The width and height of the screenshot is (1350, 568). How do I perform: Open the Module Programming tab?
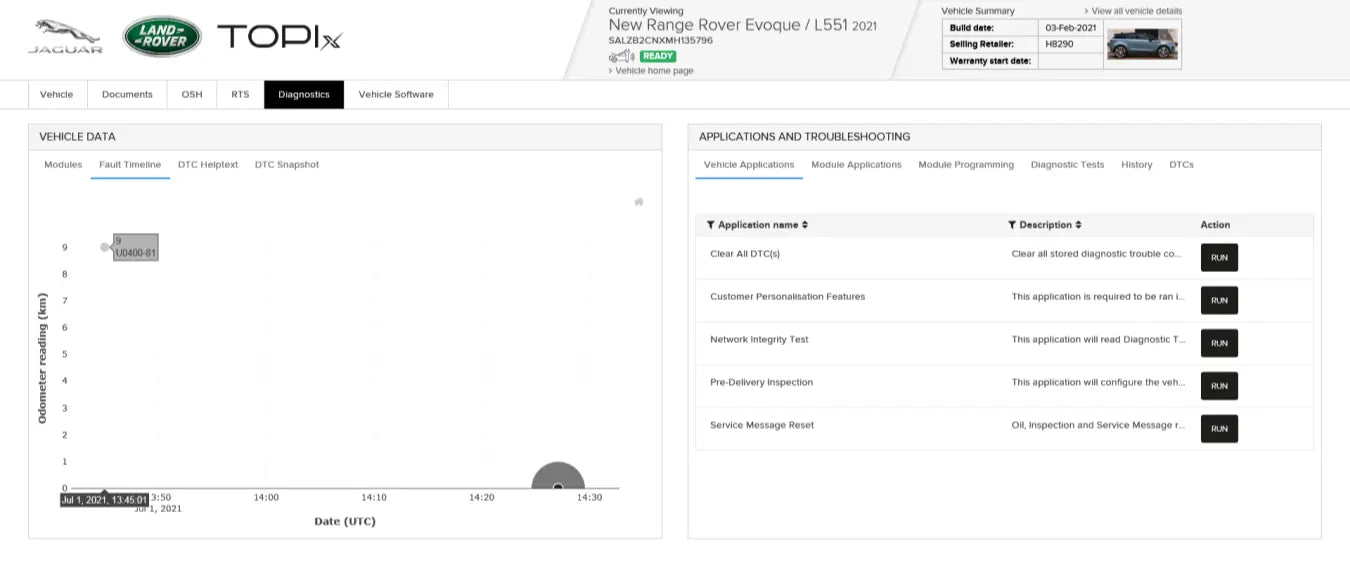click(x=966, y=165)
